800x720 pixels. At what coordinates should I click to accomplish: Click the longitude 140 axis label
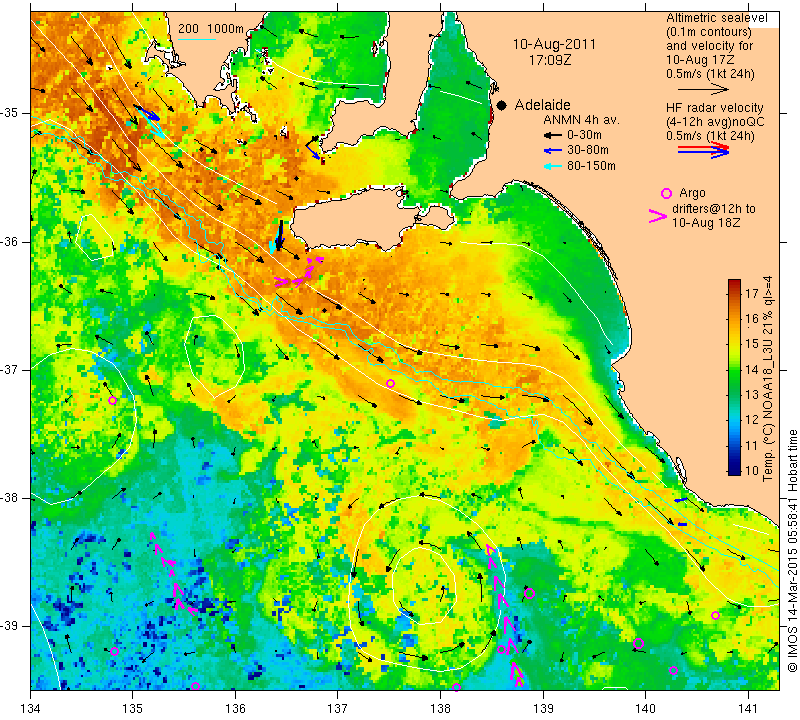pos(646,709)
